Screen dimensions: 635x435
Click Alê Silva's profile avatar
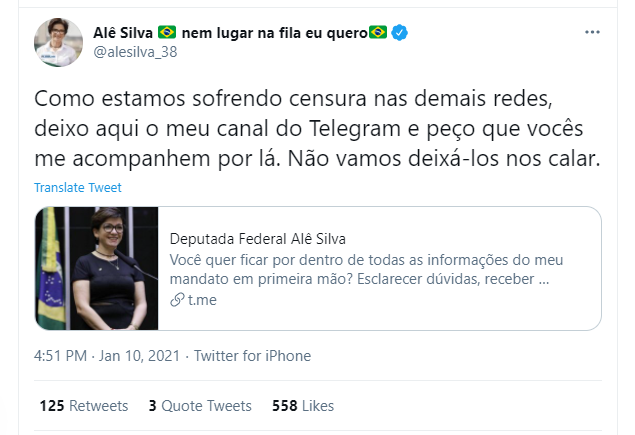[x=58, y=42]
